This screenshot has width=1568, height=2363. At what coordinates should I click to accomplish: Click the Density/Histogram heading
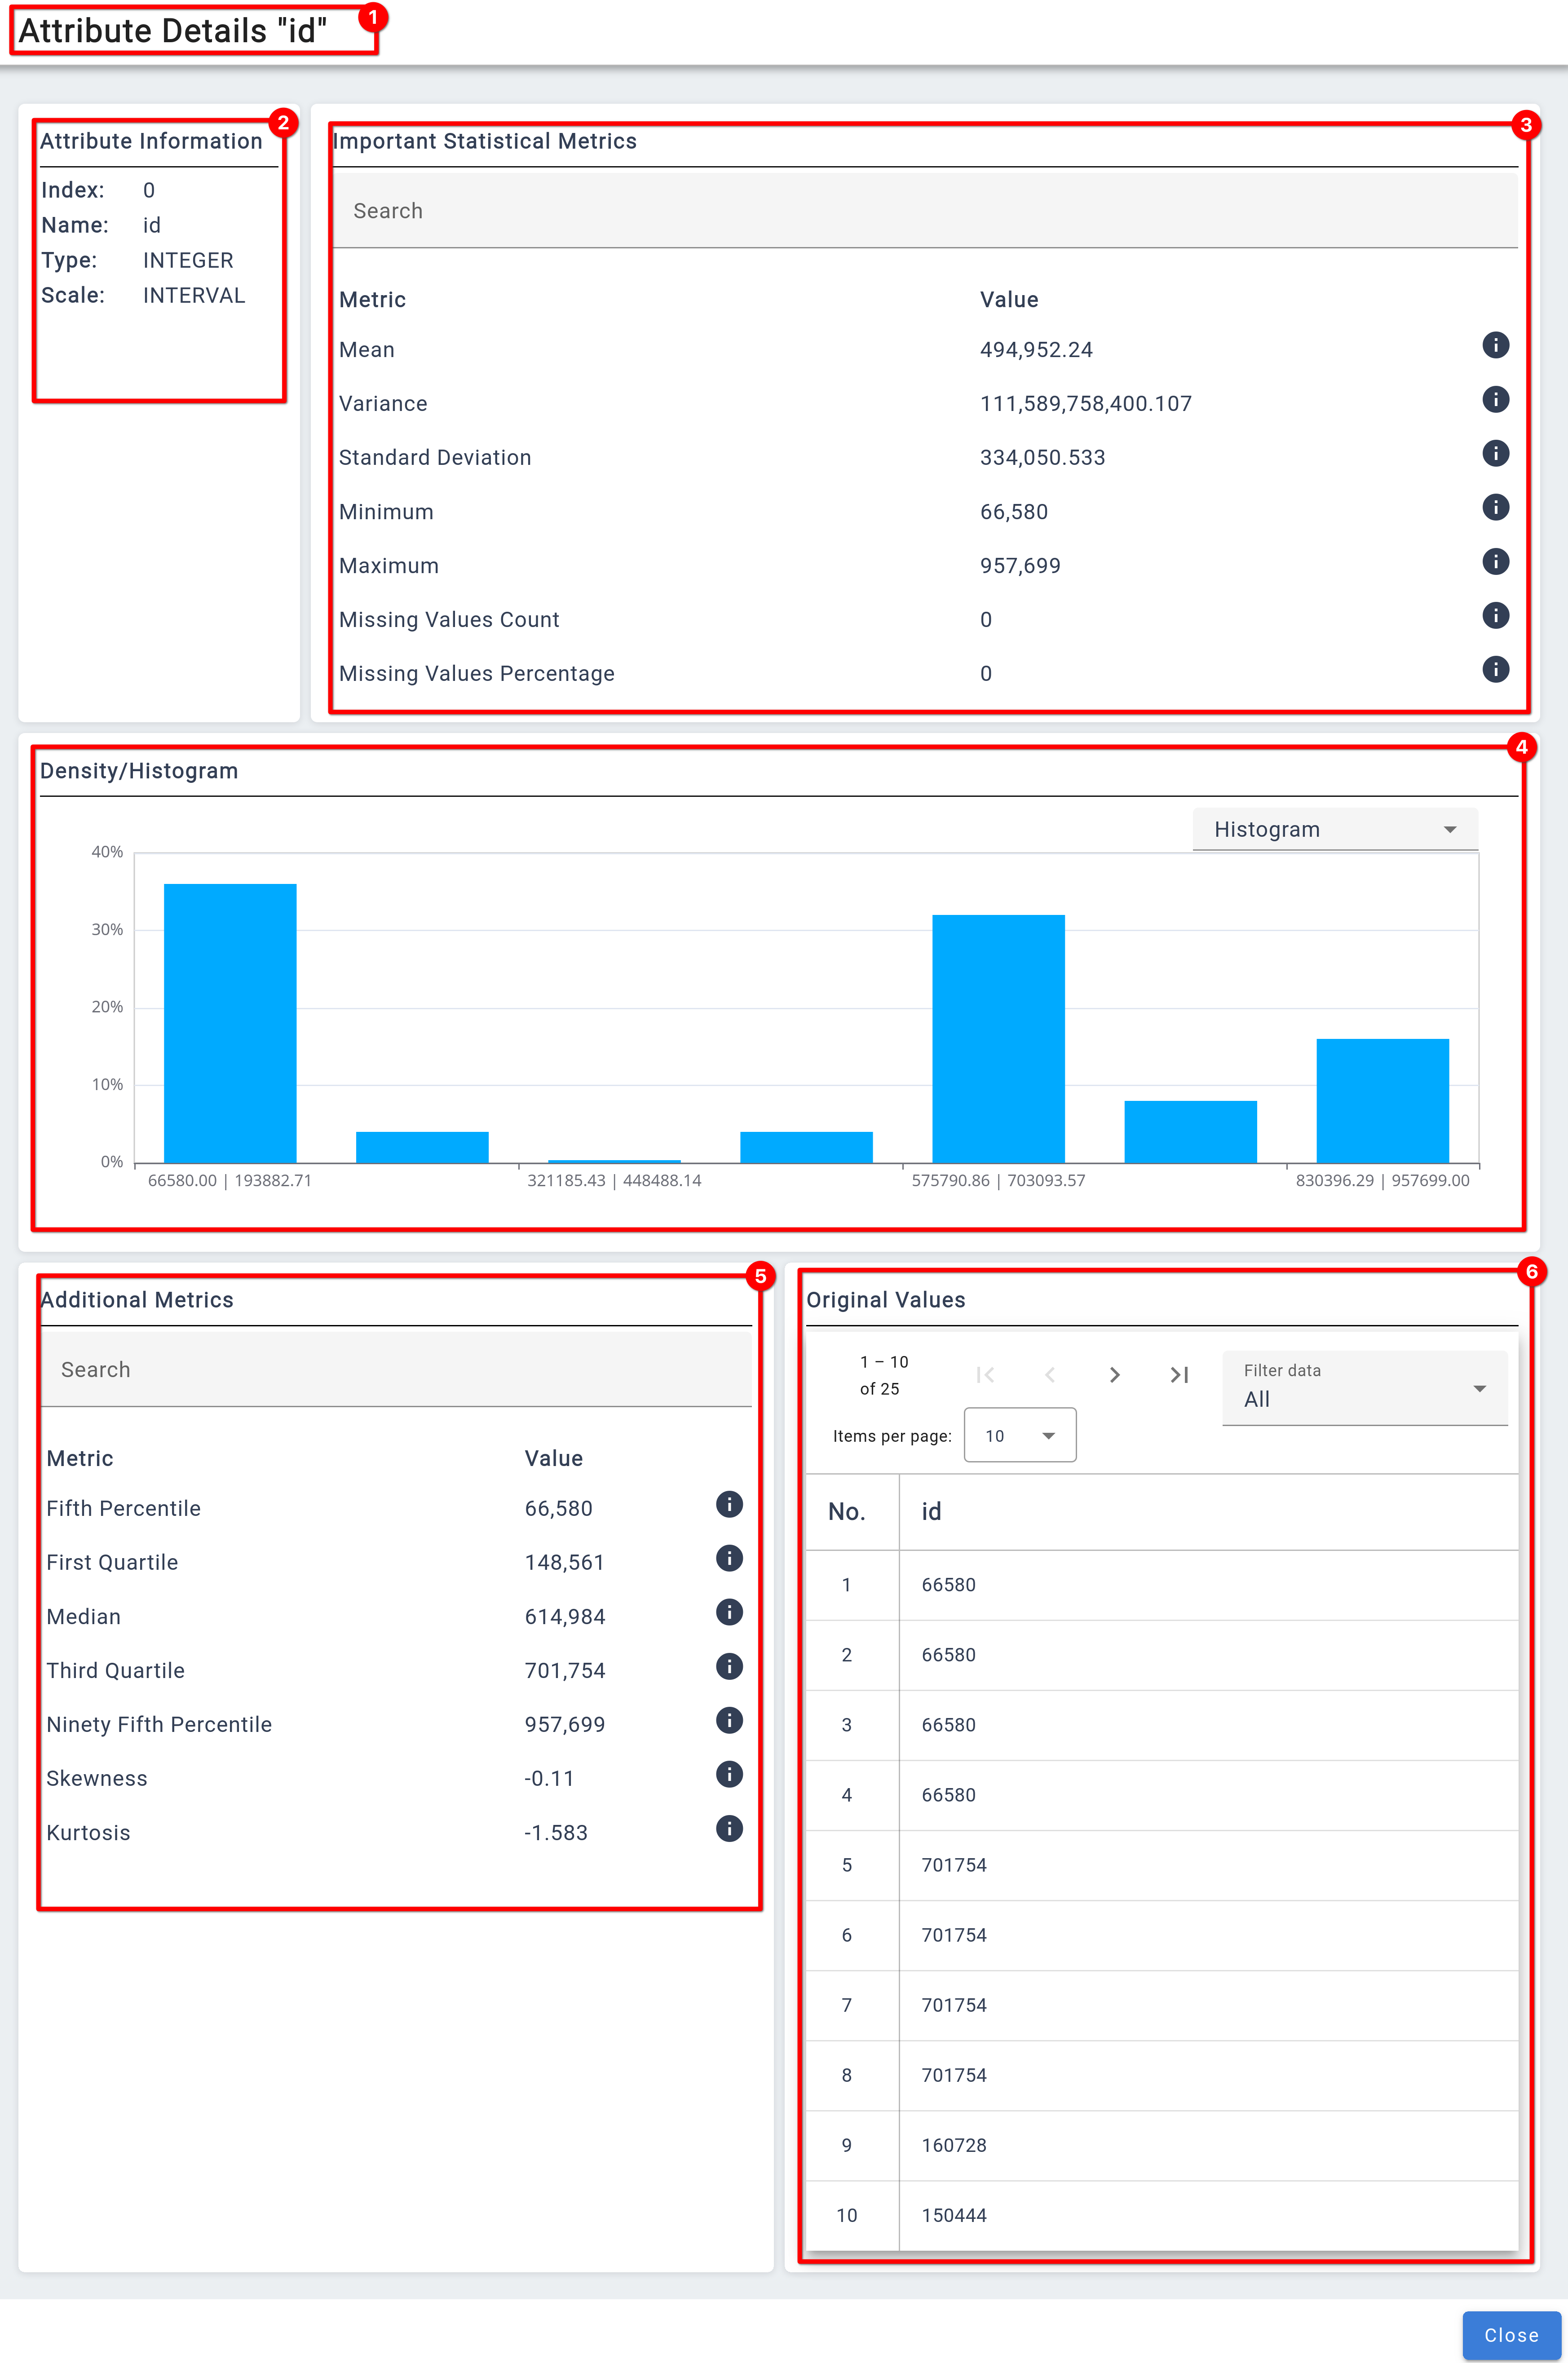click(x=139, y=771)
